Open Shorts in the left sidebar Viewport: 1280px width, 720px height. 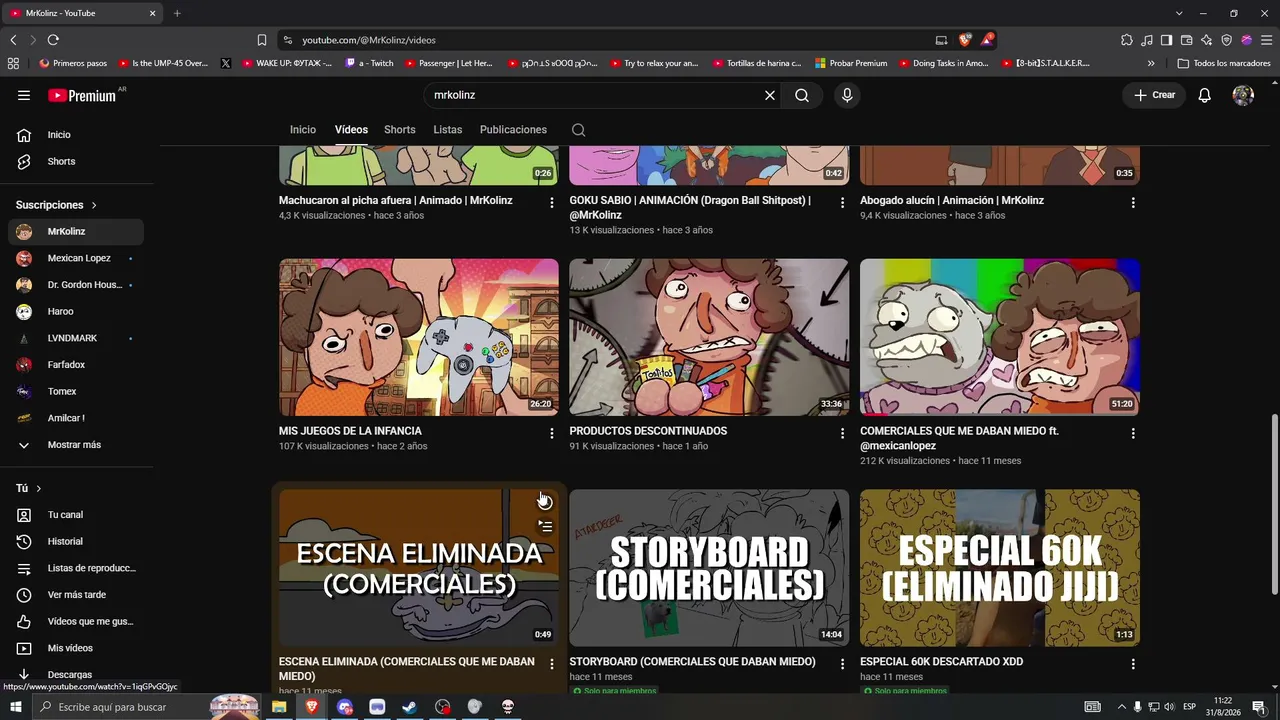[x=76, y=161]
